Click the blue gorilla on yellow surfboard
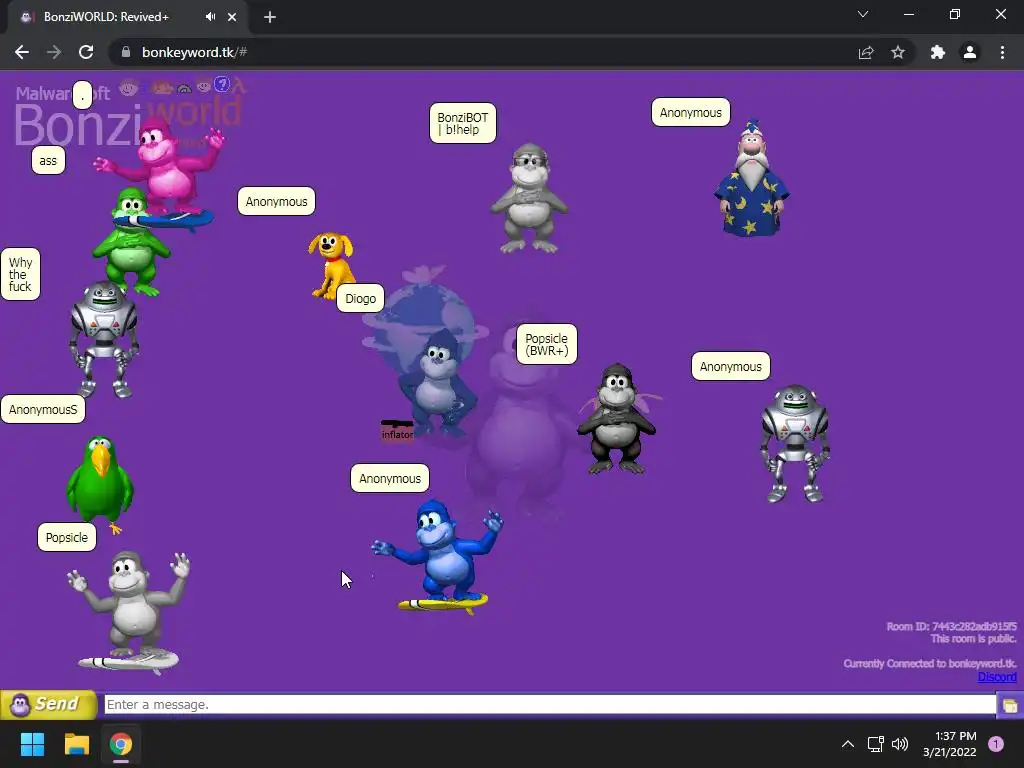 439,556
